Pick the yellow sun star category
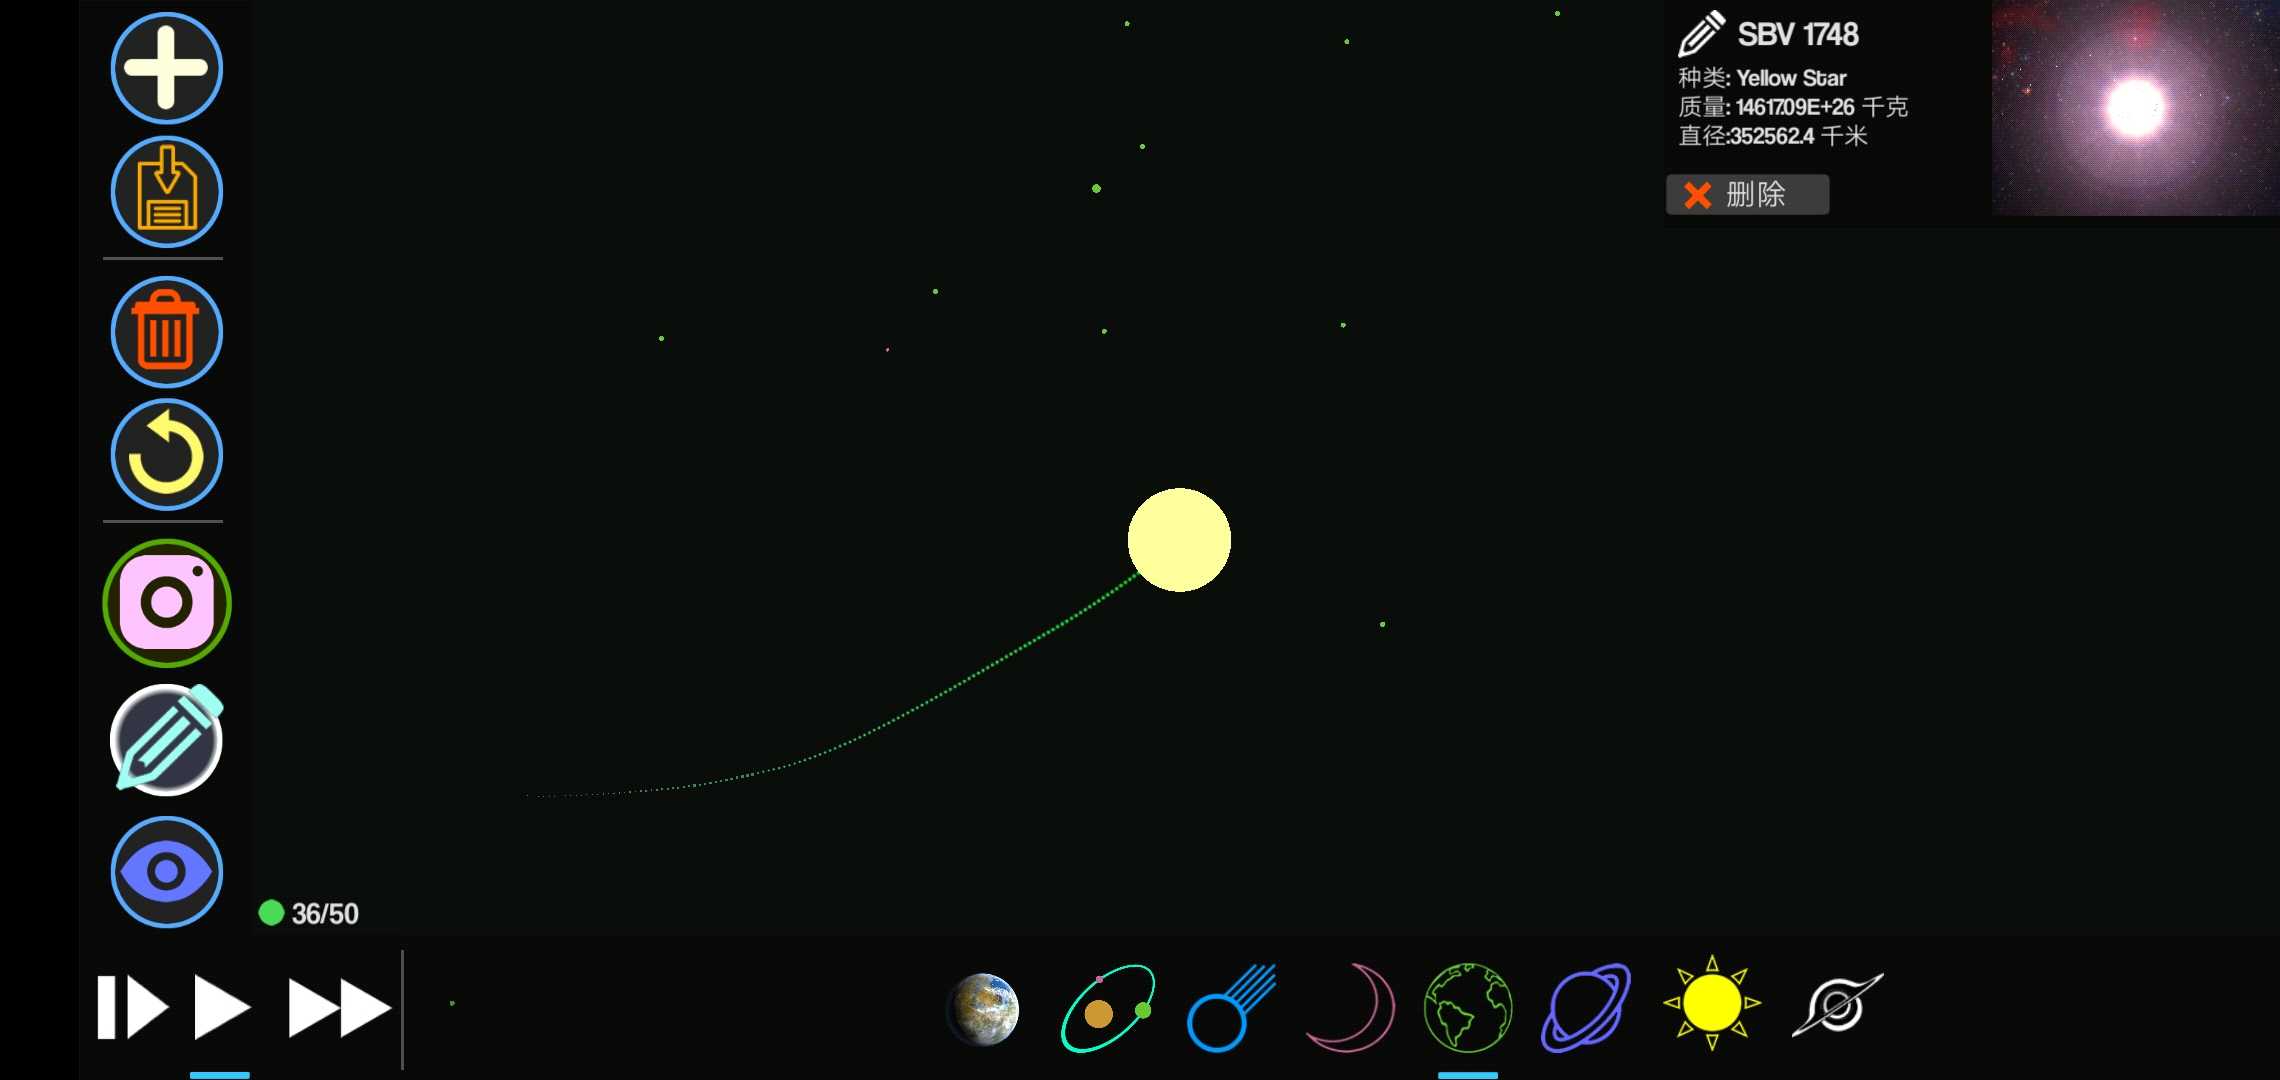 coord(1711,1004)
